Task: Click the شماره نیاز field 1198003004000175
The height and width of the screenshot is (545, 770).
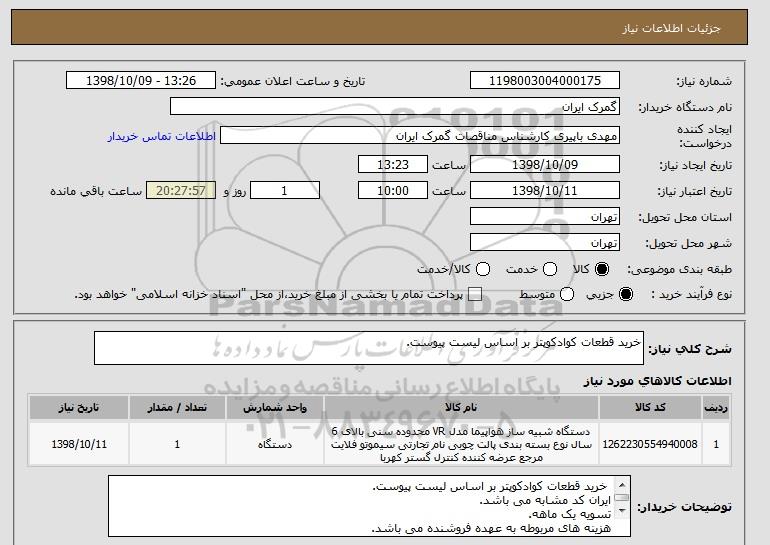Action: 545,81
